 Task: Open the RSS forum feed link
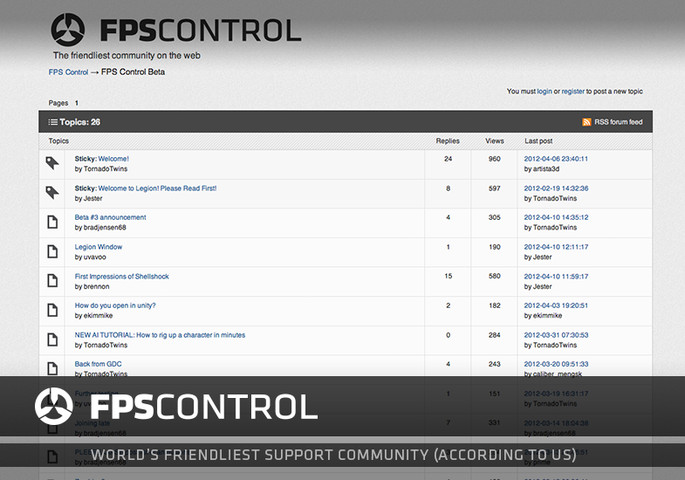point(618,122)
